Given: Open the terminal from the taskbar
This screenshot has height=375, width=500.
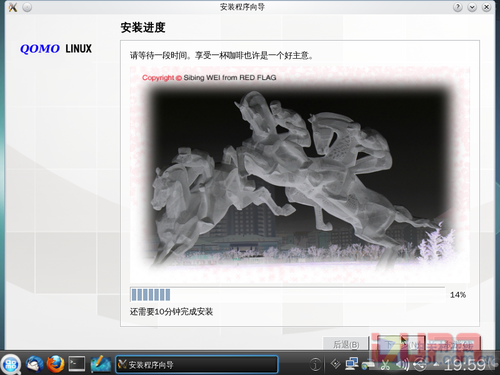Looking at the screenshot, I should pyautogui.click(x=77, y=364).
